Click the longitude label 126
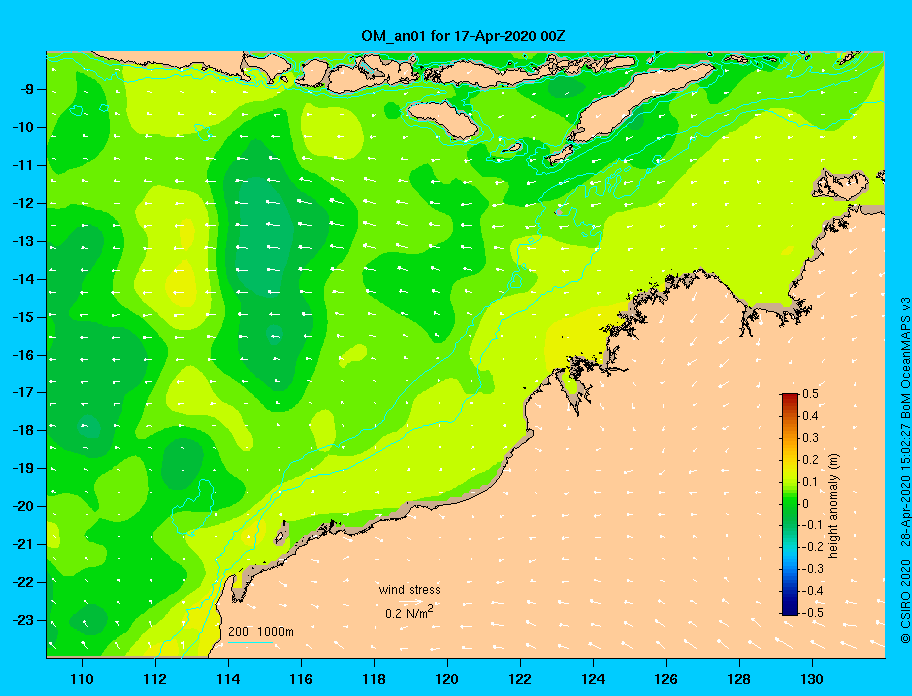The width and height of the screenshot is (912, 696). [666, 679]
